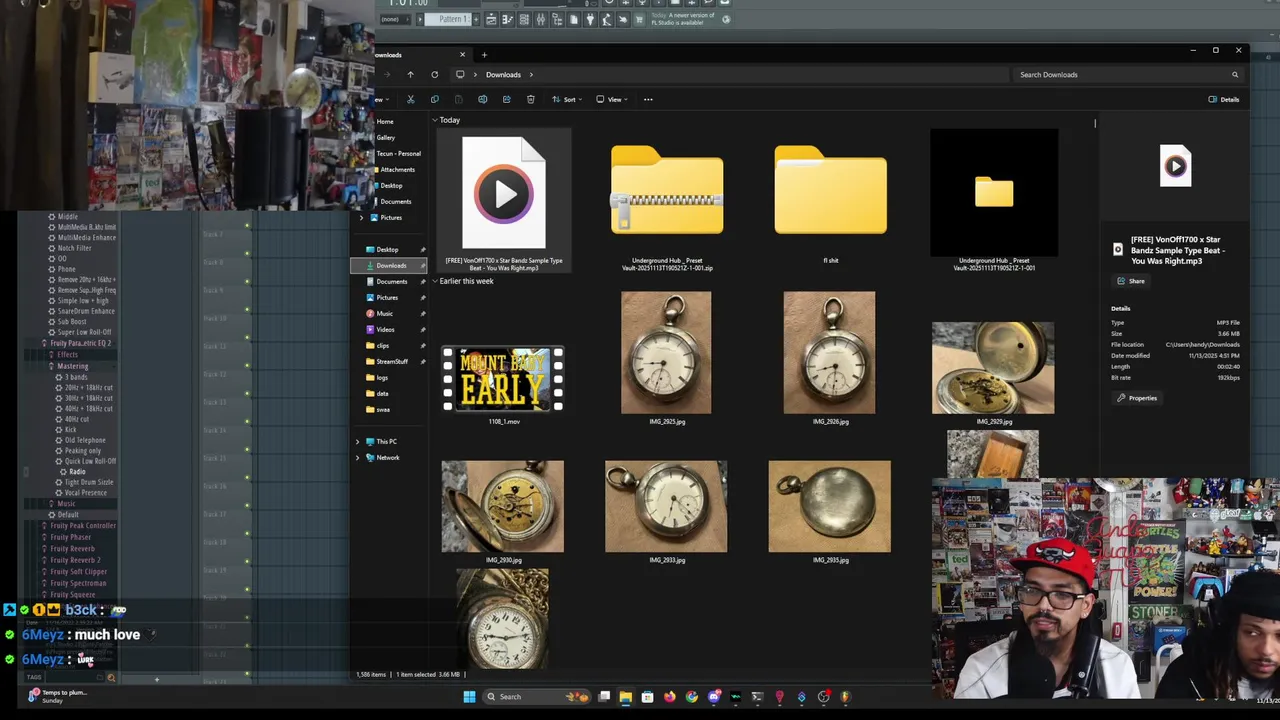Open FL Studio fruit icon on taskbar
The height and width of the screenshot is (720, 1280).
coord(845,697)
